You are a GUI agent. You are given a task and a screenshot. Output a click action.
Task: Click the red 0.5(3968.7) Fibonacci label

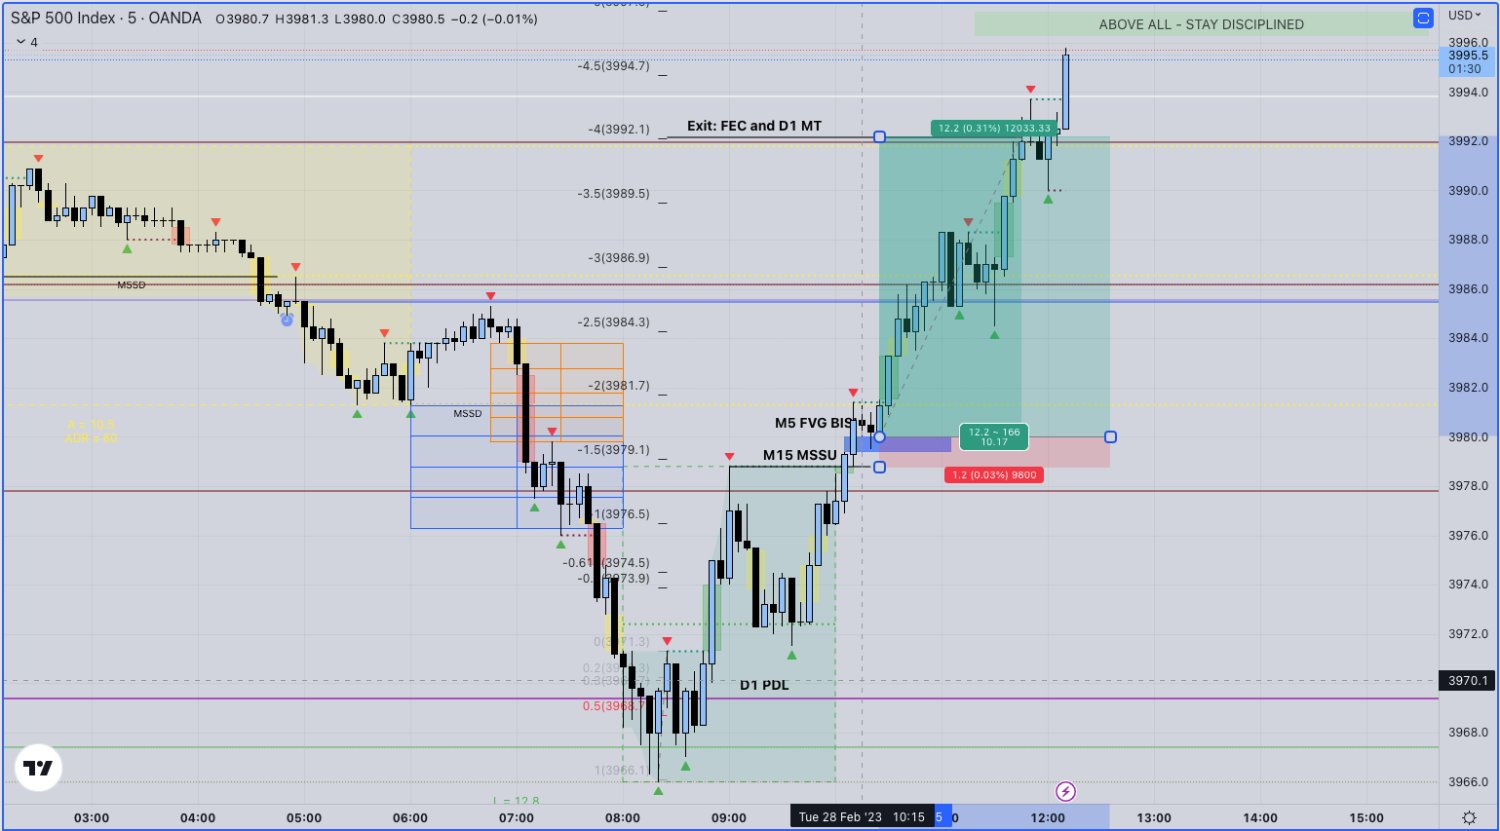tap(614, 706)
